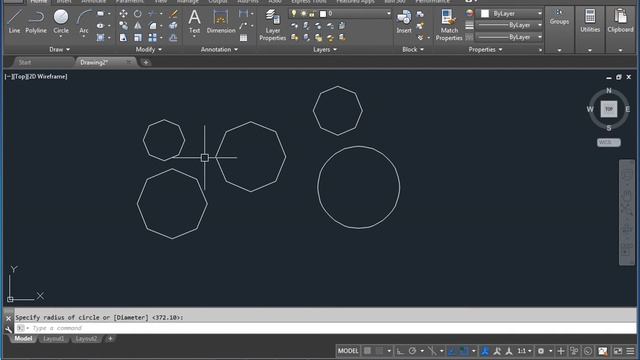
Task: Click the Insert block icon
Action: [404, 21]
